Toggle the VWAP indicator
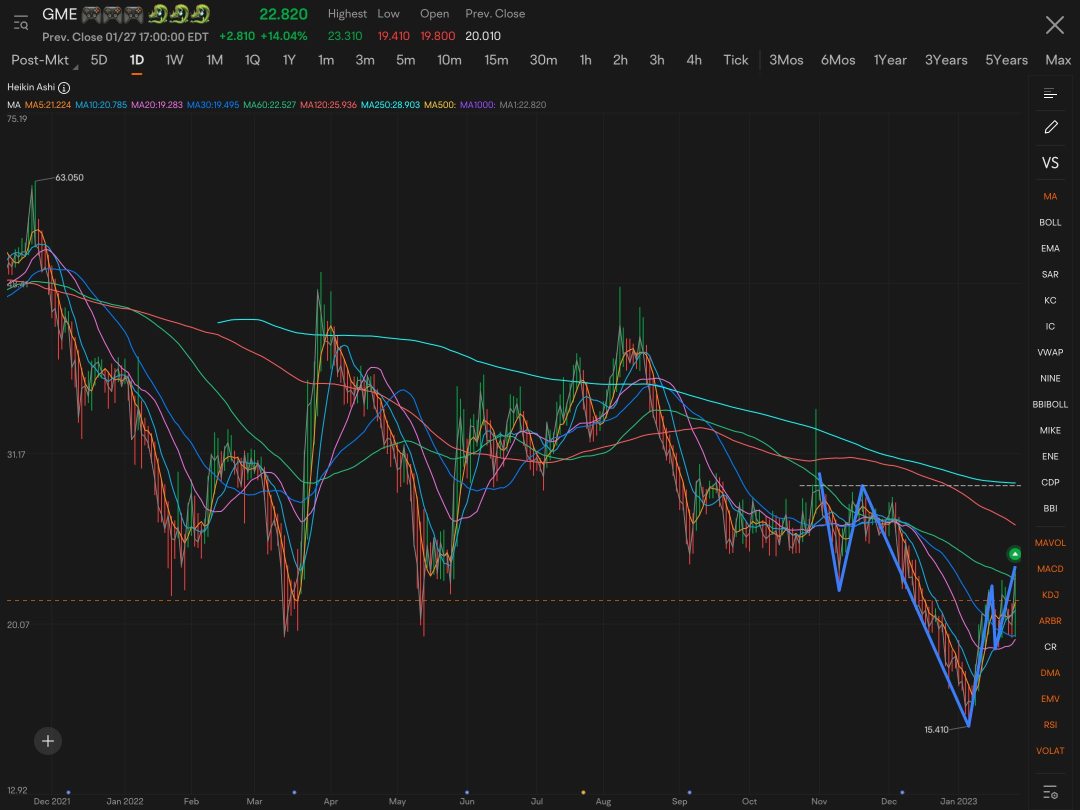 [1050, 352]
